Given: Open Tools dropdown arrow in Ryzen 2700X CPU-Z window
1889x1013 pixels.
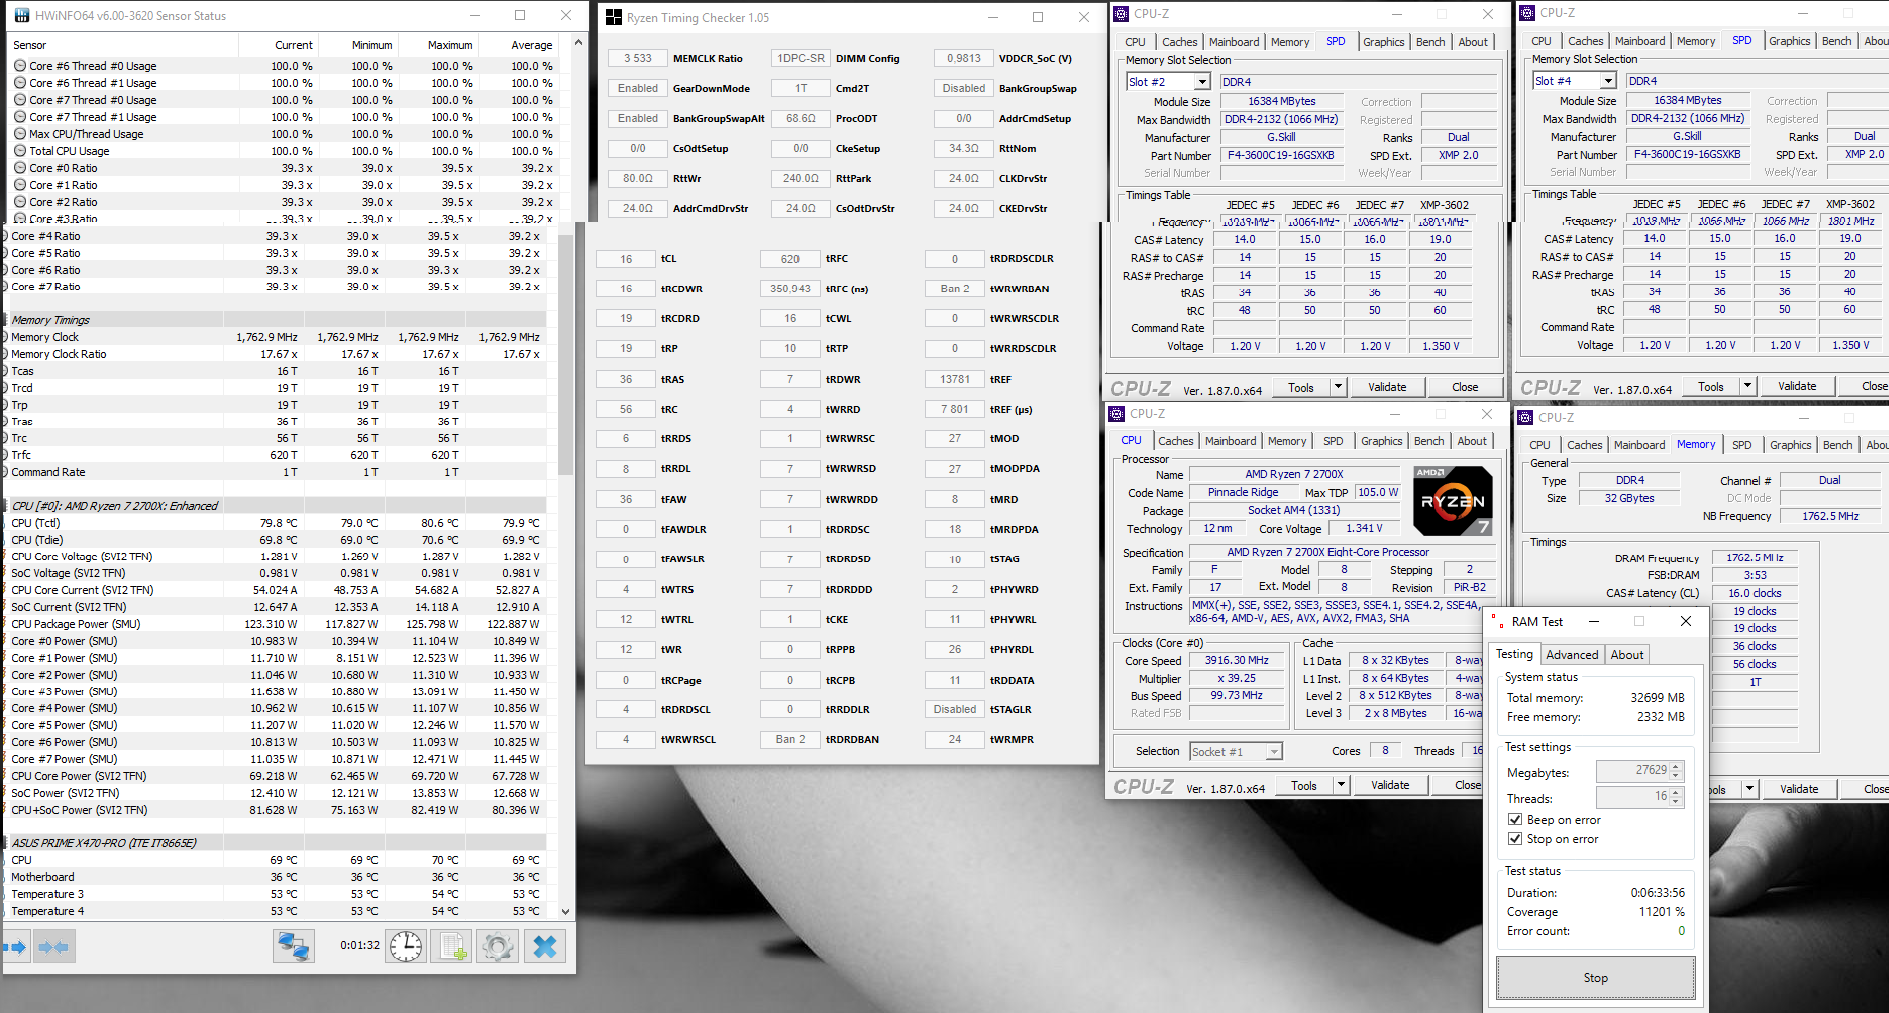Looking at the screenshot, I should click(x=1341, y=785).
